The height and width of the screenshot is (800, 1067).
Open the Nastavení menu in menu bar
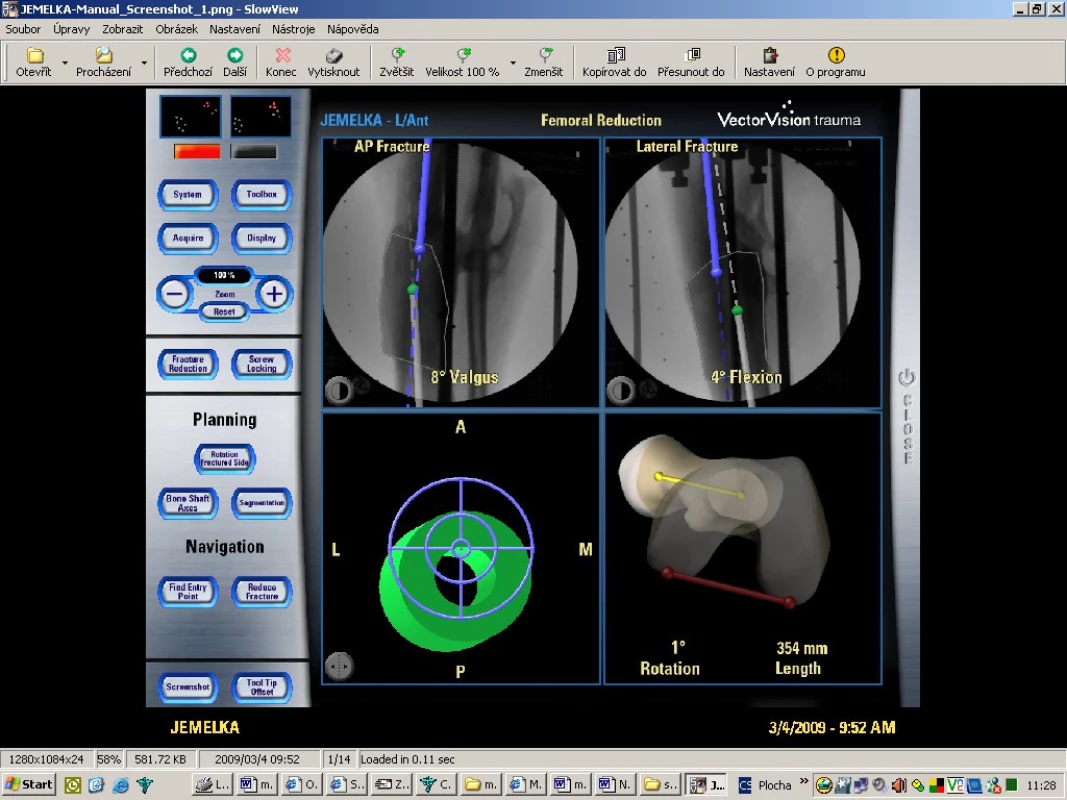tap(235, 29)
